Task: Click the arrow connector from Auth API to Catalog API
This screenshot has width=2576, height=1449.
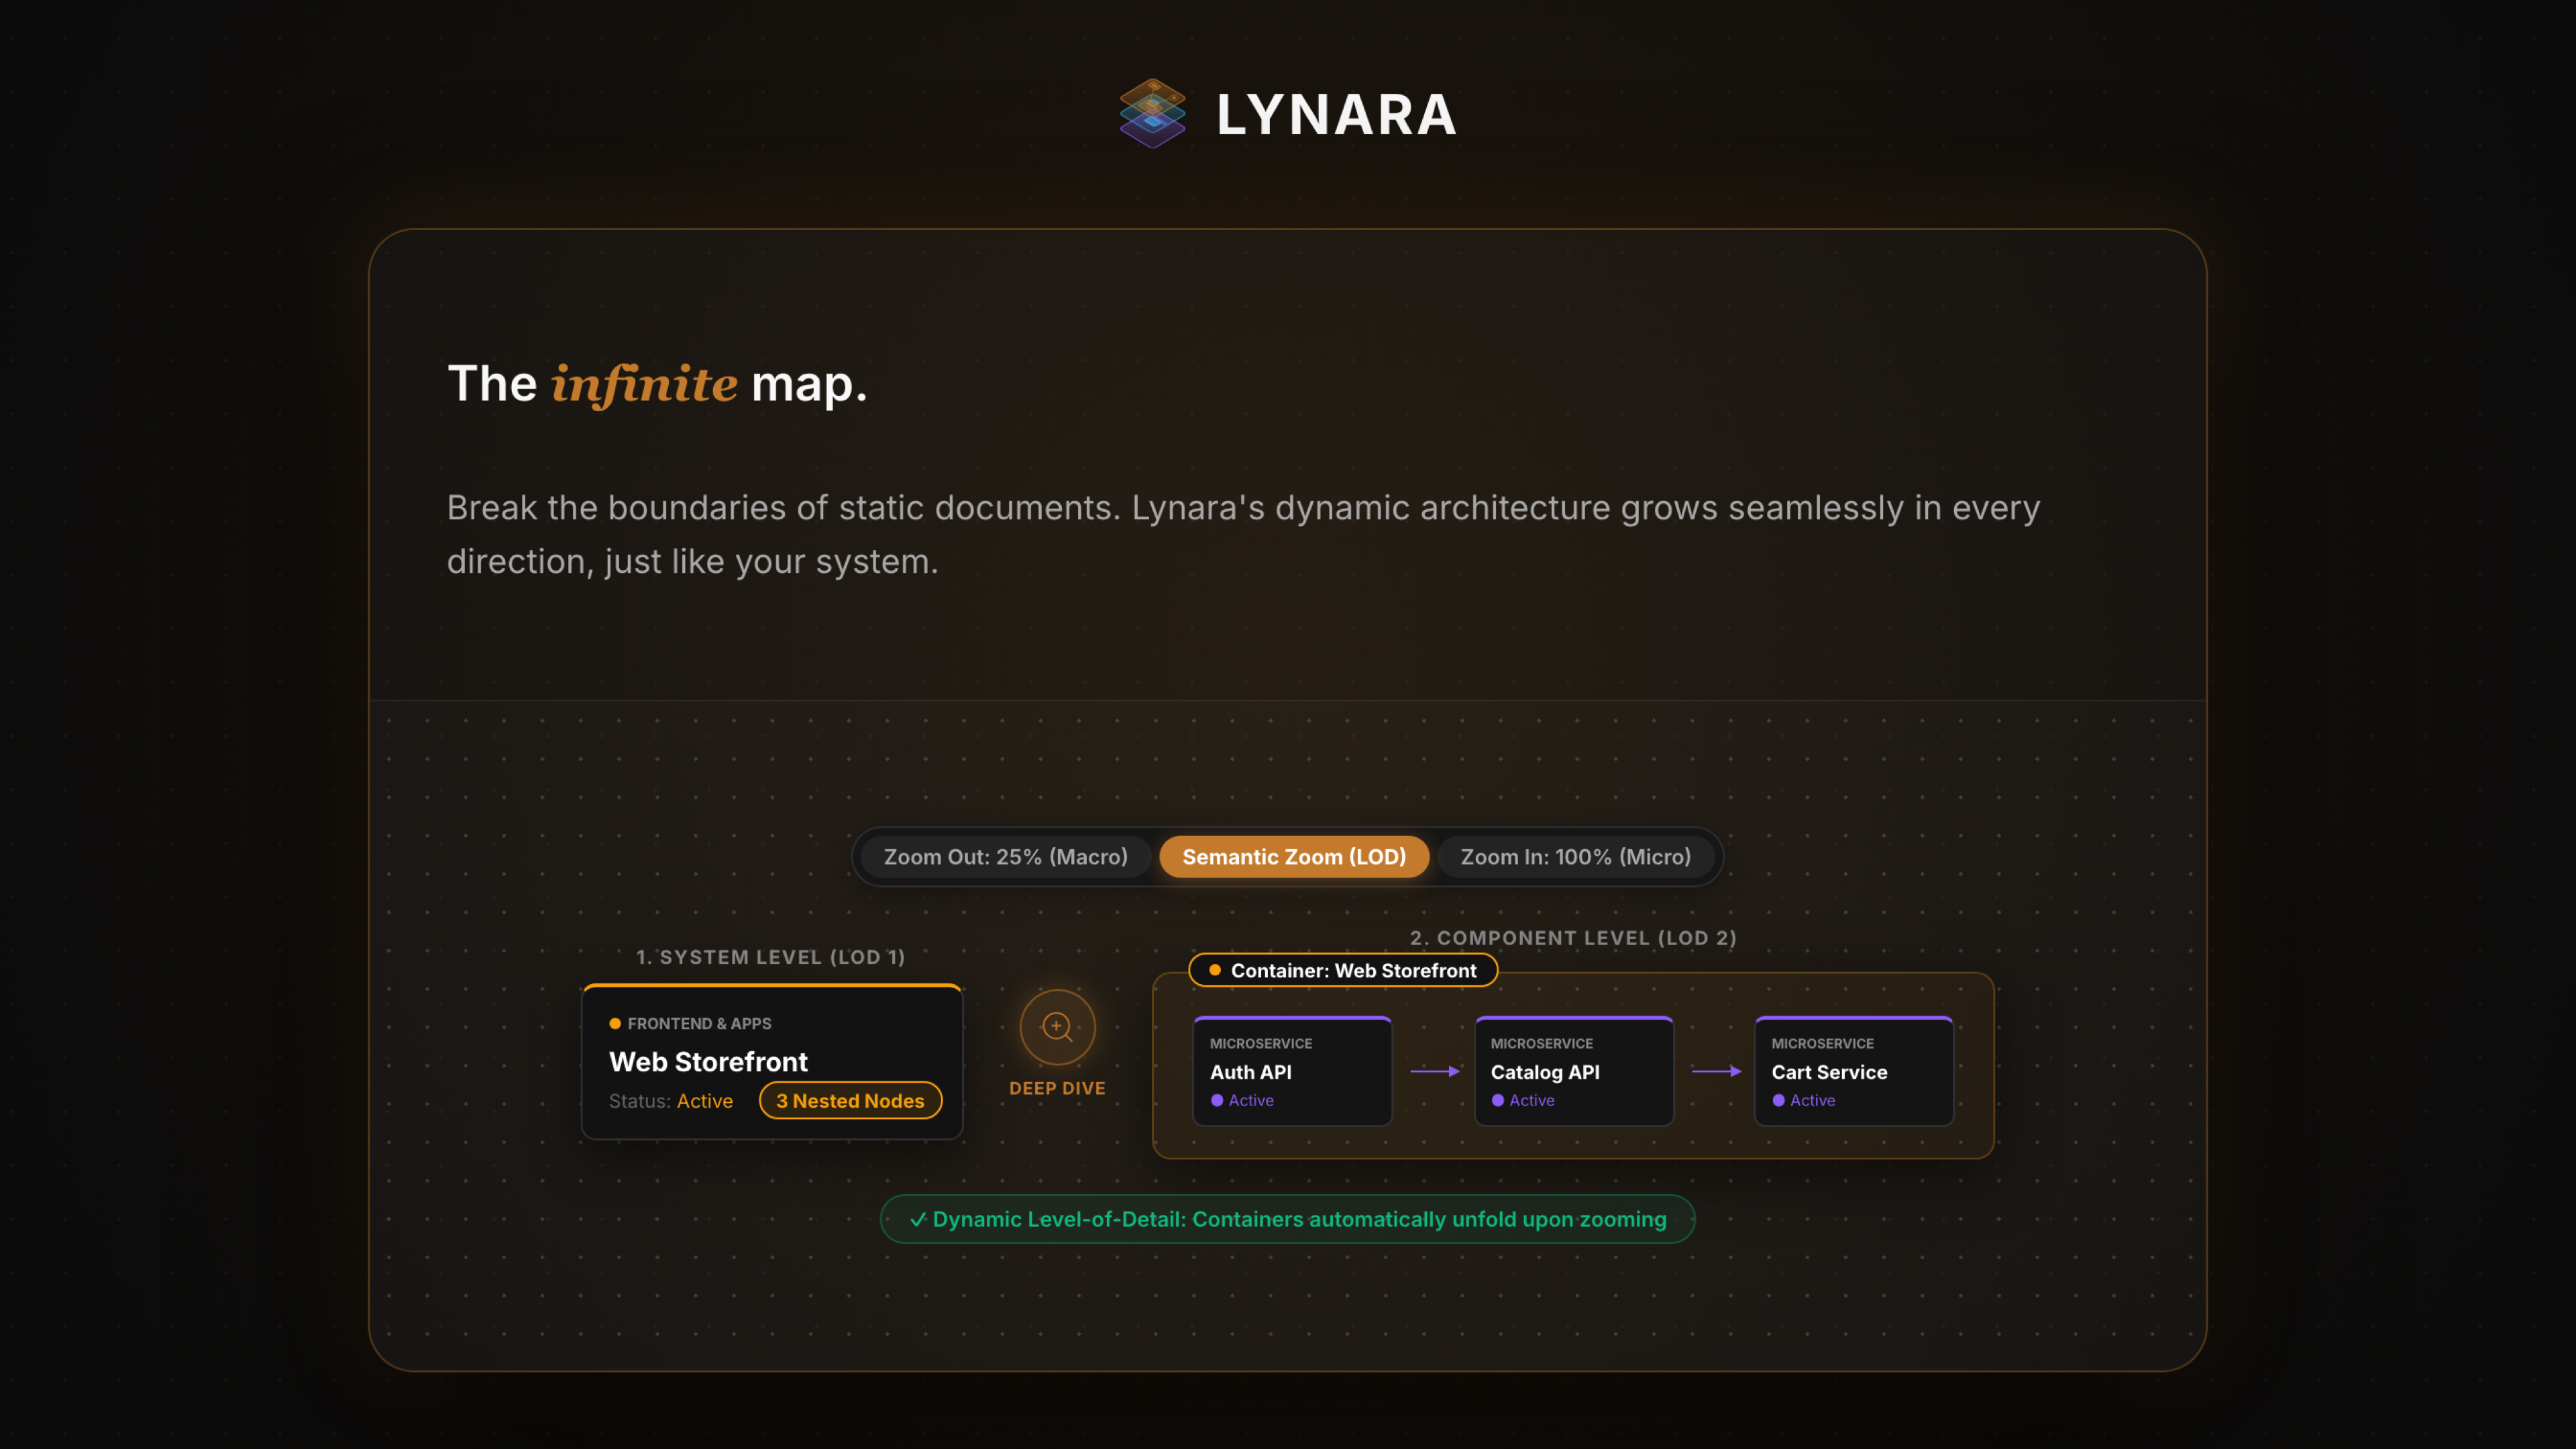Action: tap(1435, 1071)
